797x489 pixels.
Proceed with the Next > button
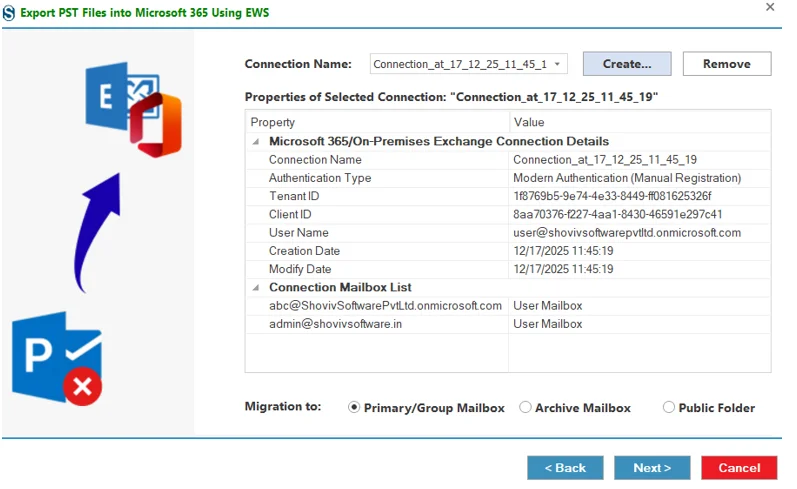click(652, 468)
